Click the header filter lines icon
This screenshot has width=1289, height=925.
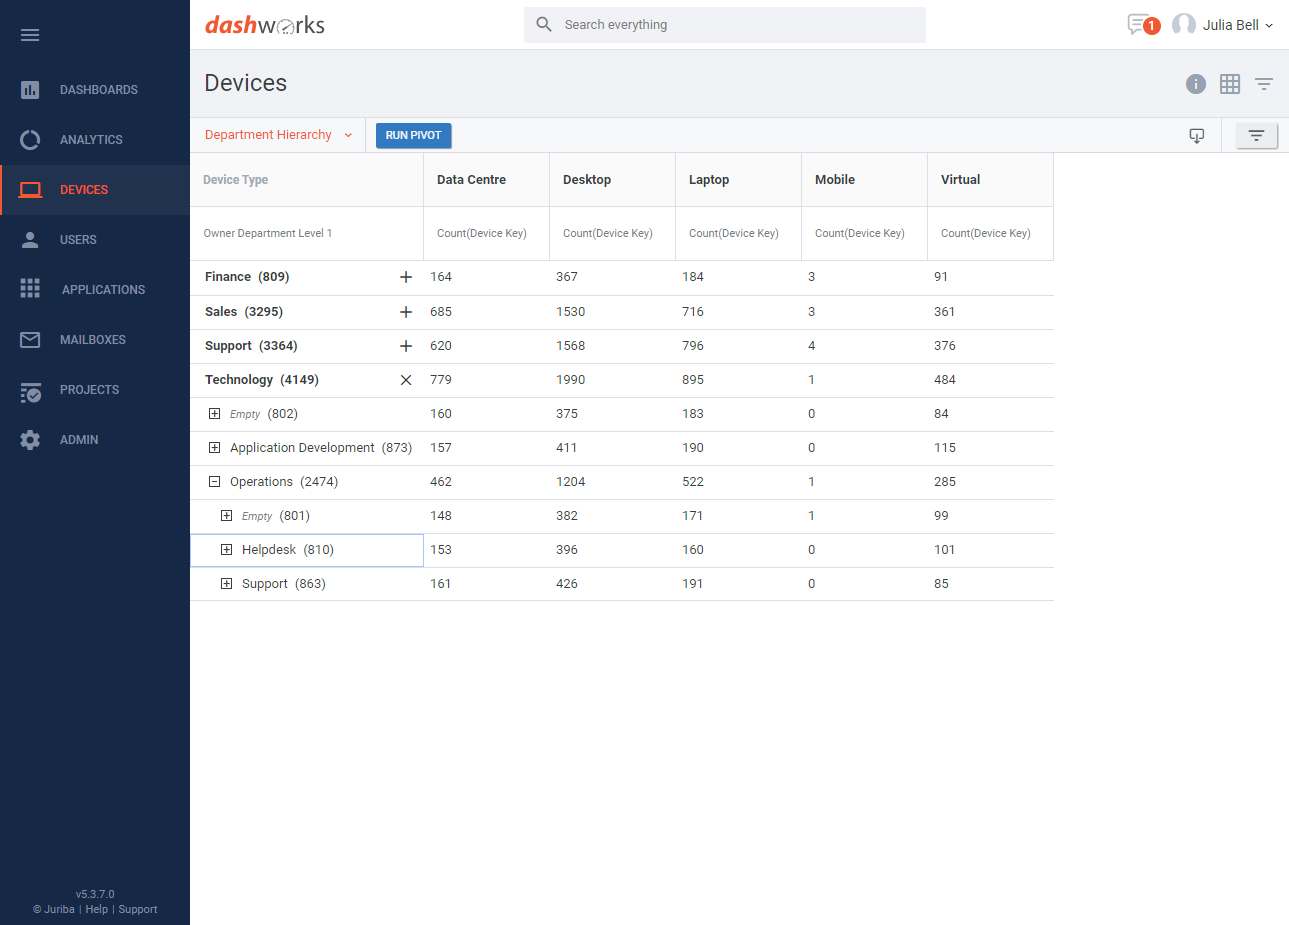click(x=1264, y=84)
